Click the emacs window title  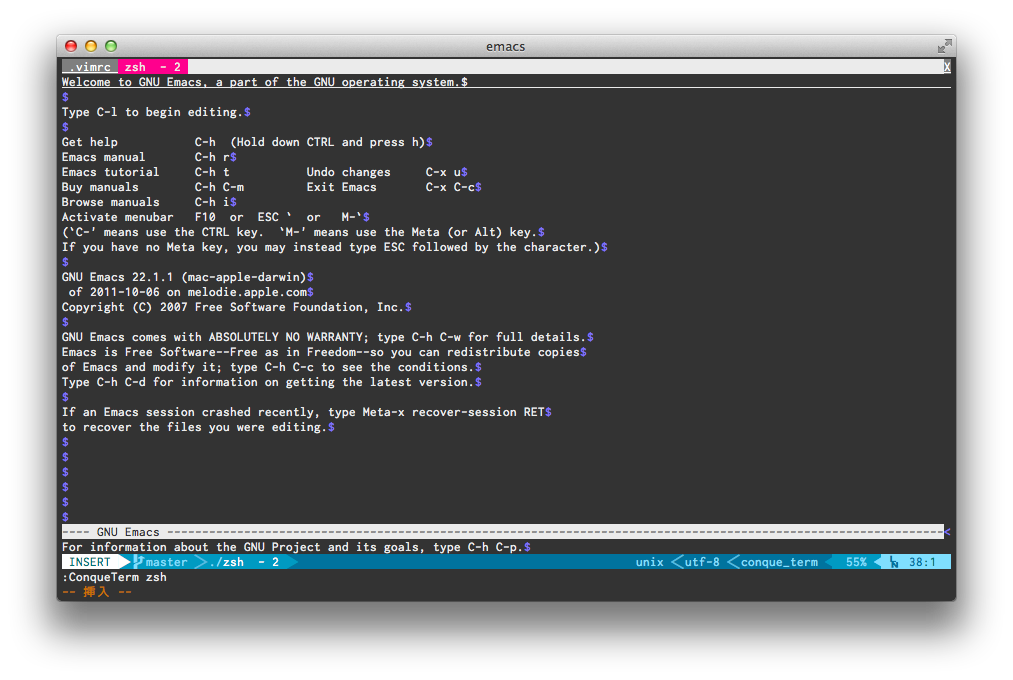[x=506, y=46]
